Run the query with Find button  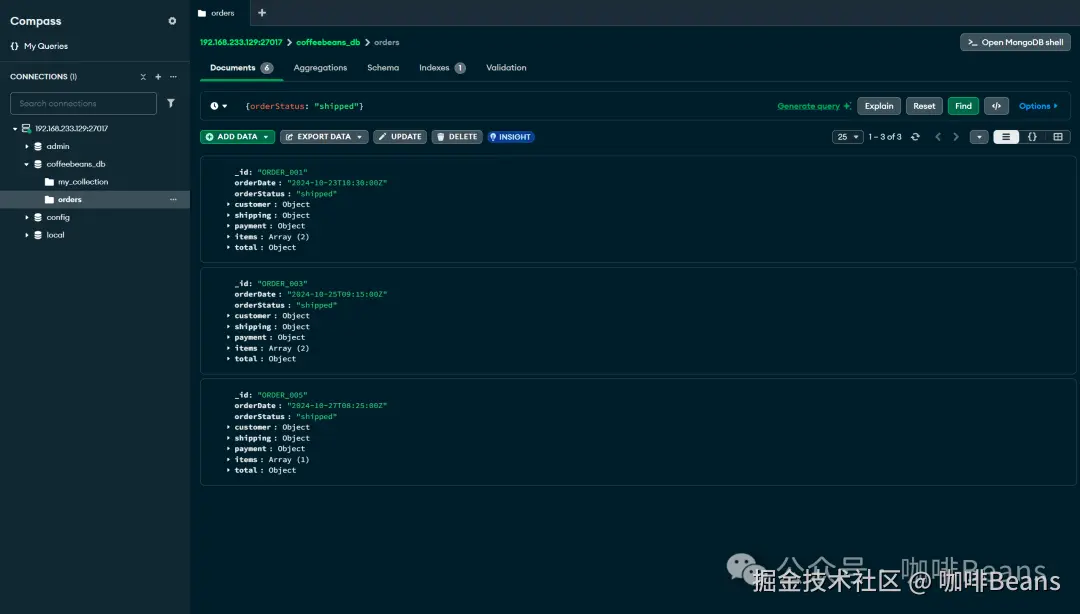[963, 106]
